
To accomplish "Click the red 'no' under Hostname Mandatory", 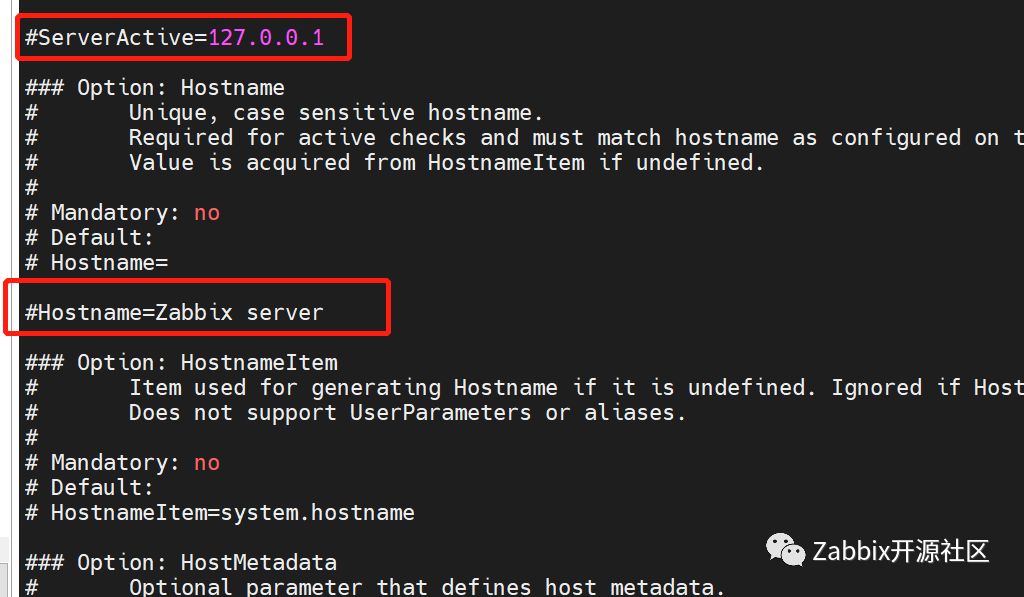I will [x=207, y=213].
